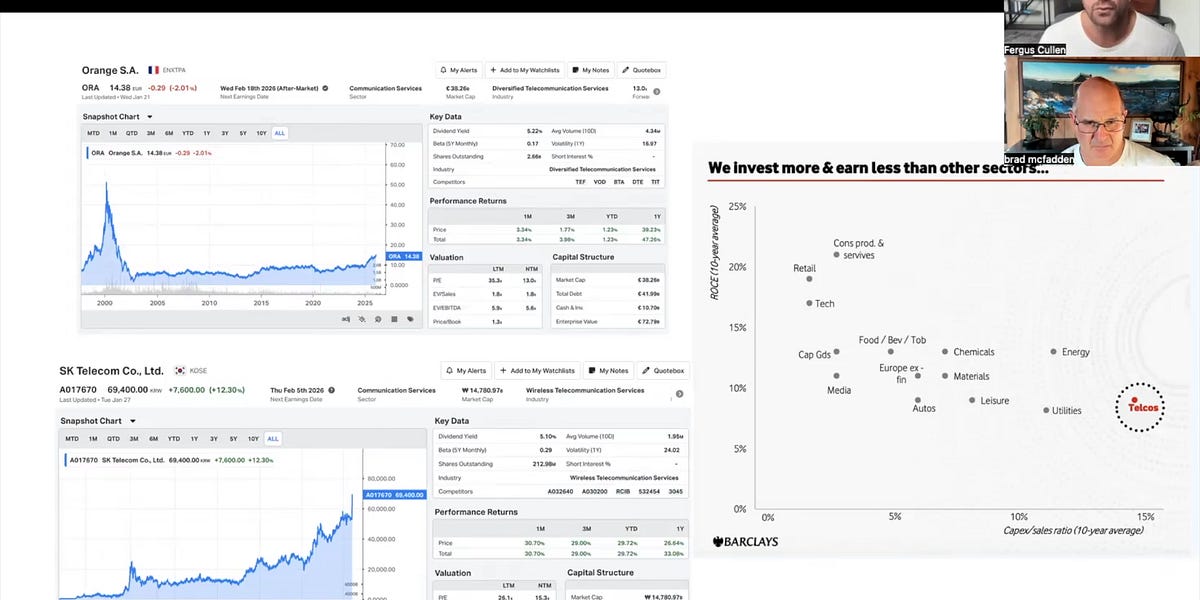Select 1M range on SK Telecom chart
Screen dimensions: 1200x600
[93, 438]
